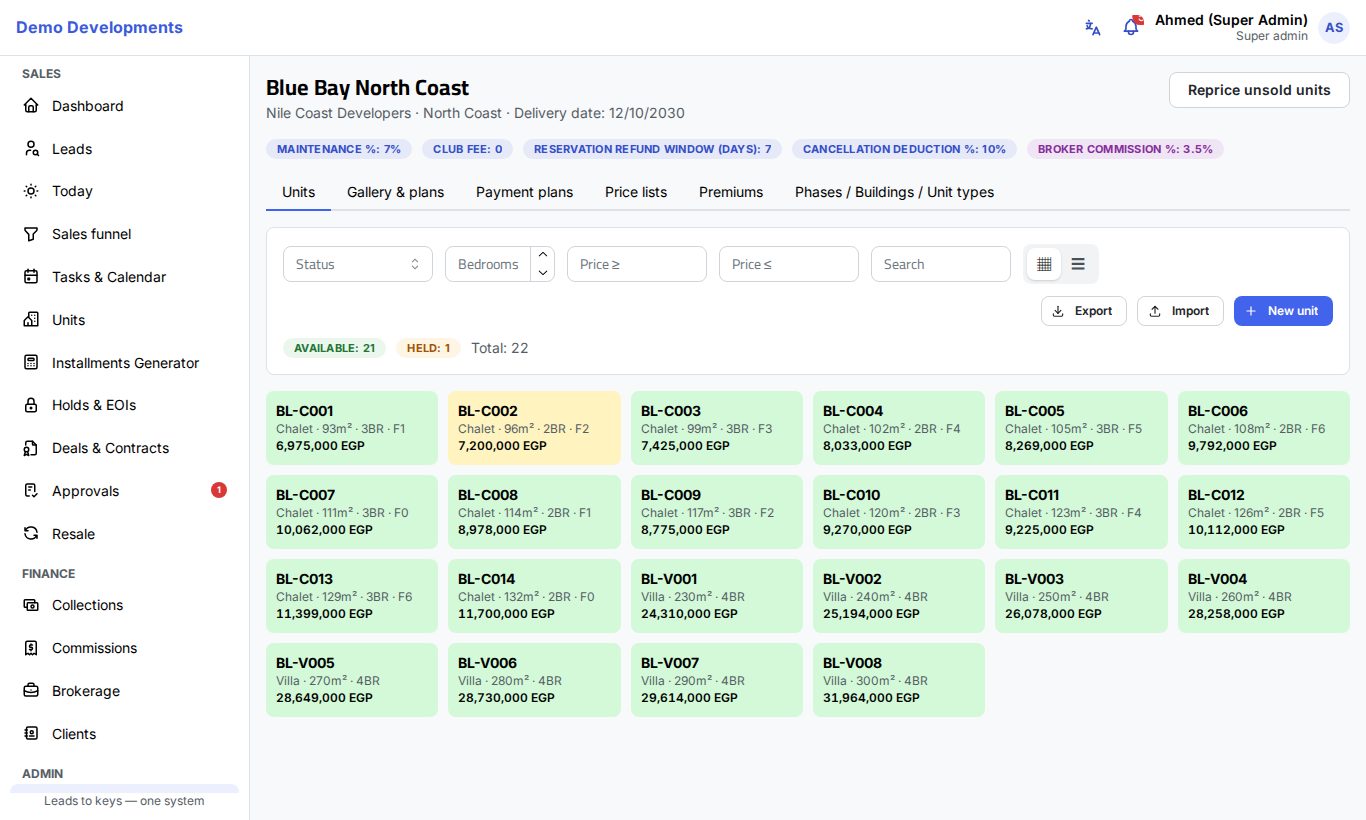Open villa unit card BL-V008
Viewport: 1366px width, 820px height.
(x=899, y=680)
